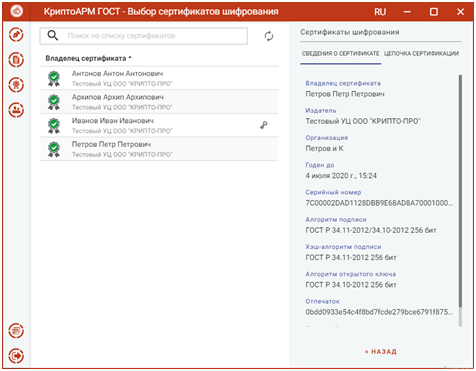Click signature algorithm value ГОСТ Р 34.11-2012/34.10-2012
The image size is (476, 371).
371,230
